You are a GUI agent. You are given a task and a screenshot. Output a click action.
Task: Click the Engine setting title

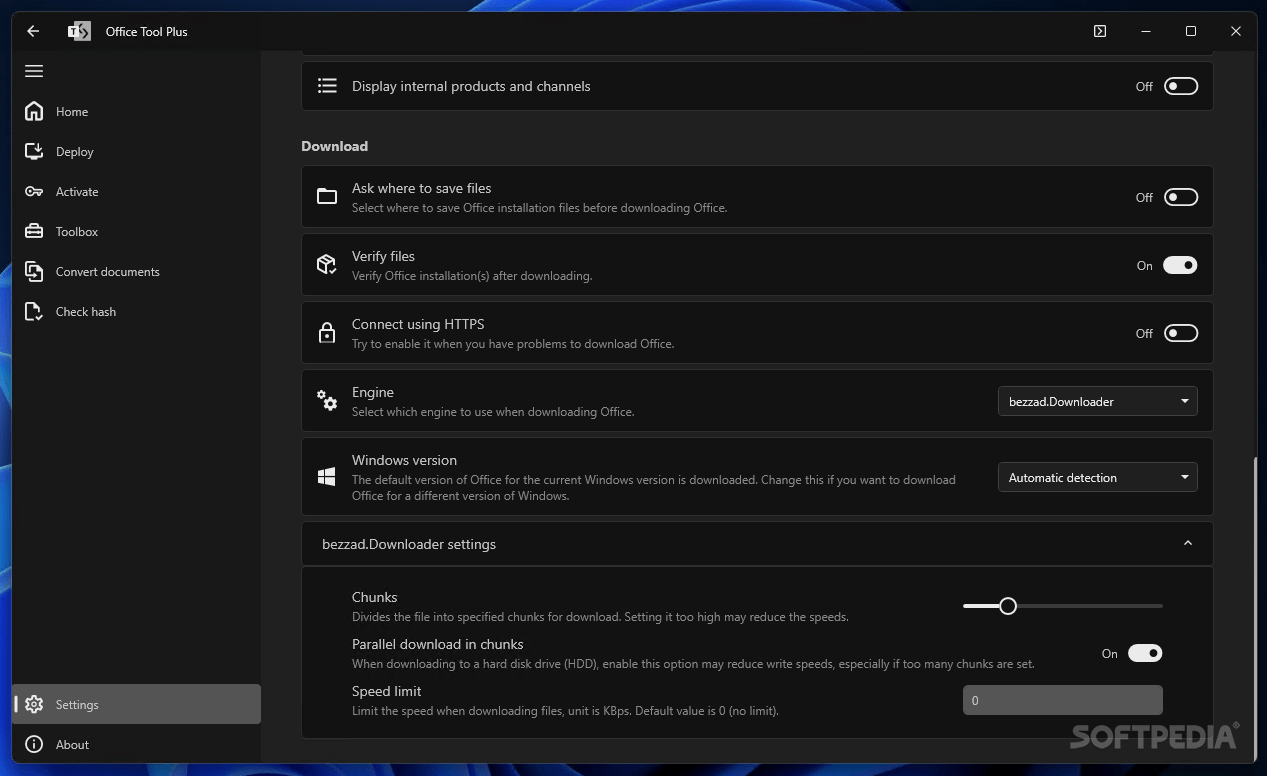pos(373,392)
